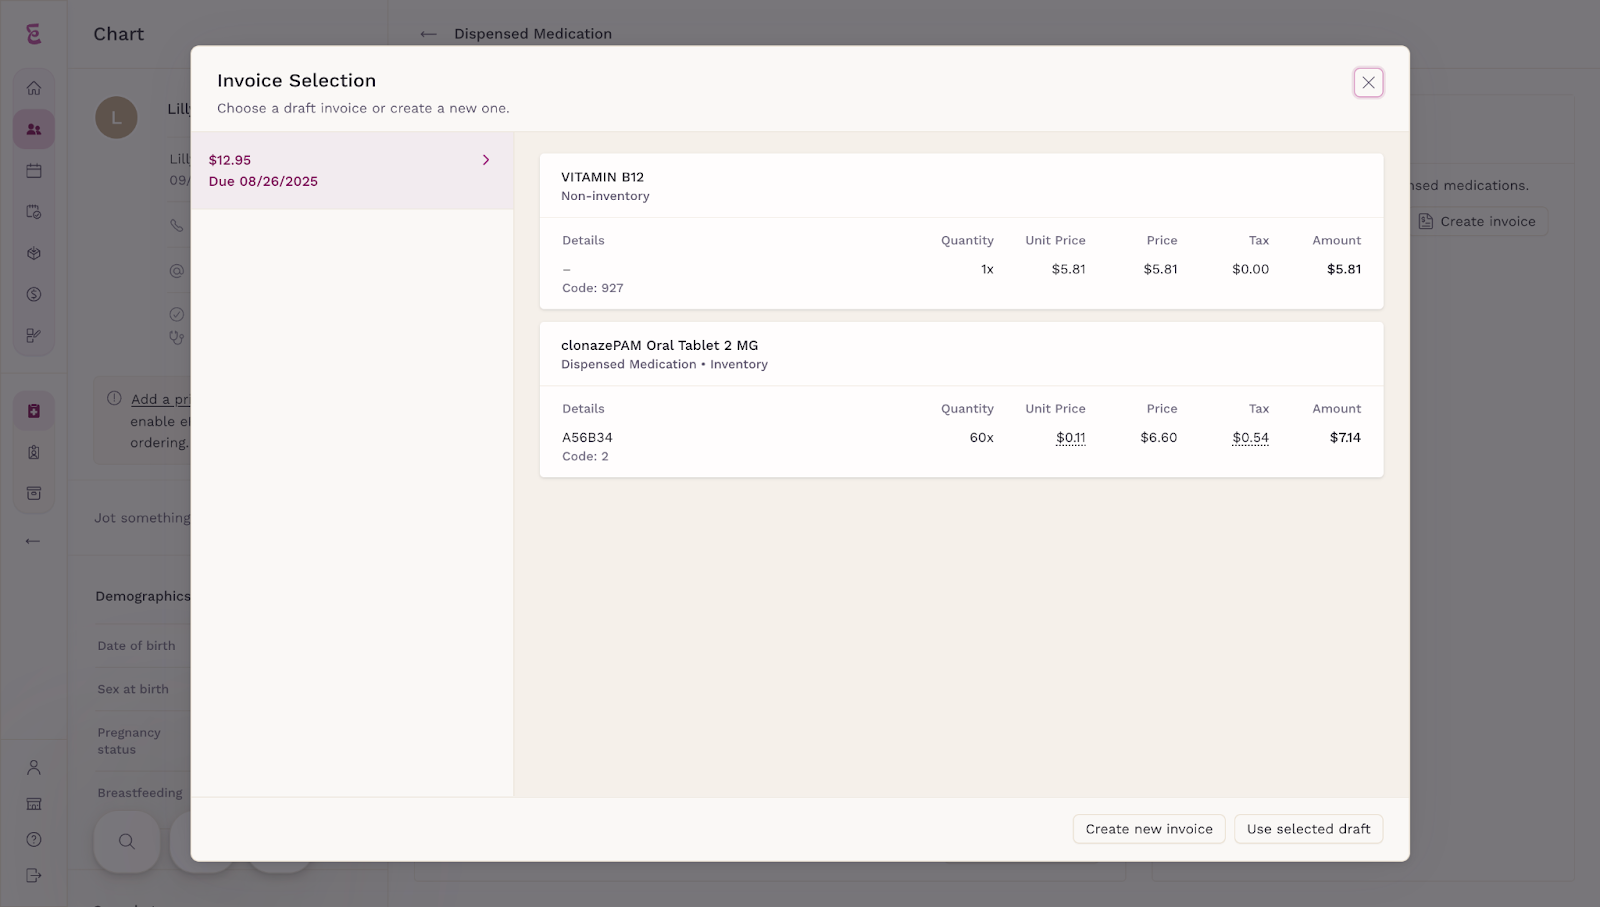
Task: Click the Code: 927 text
Action: click(x=593, y=288)
